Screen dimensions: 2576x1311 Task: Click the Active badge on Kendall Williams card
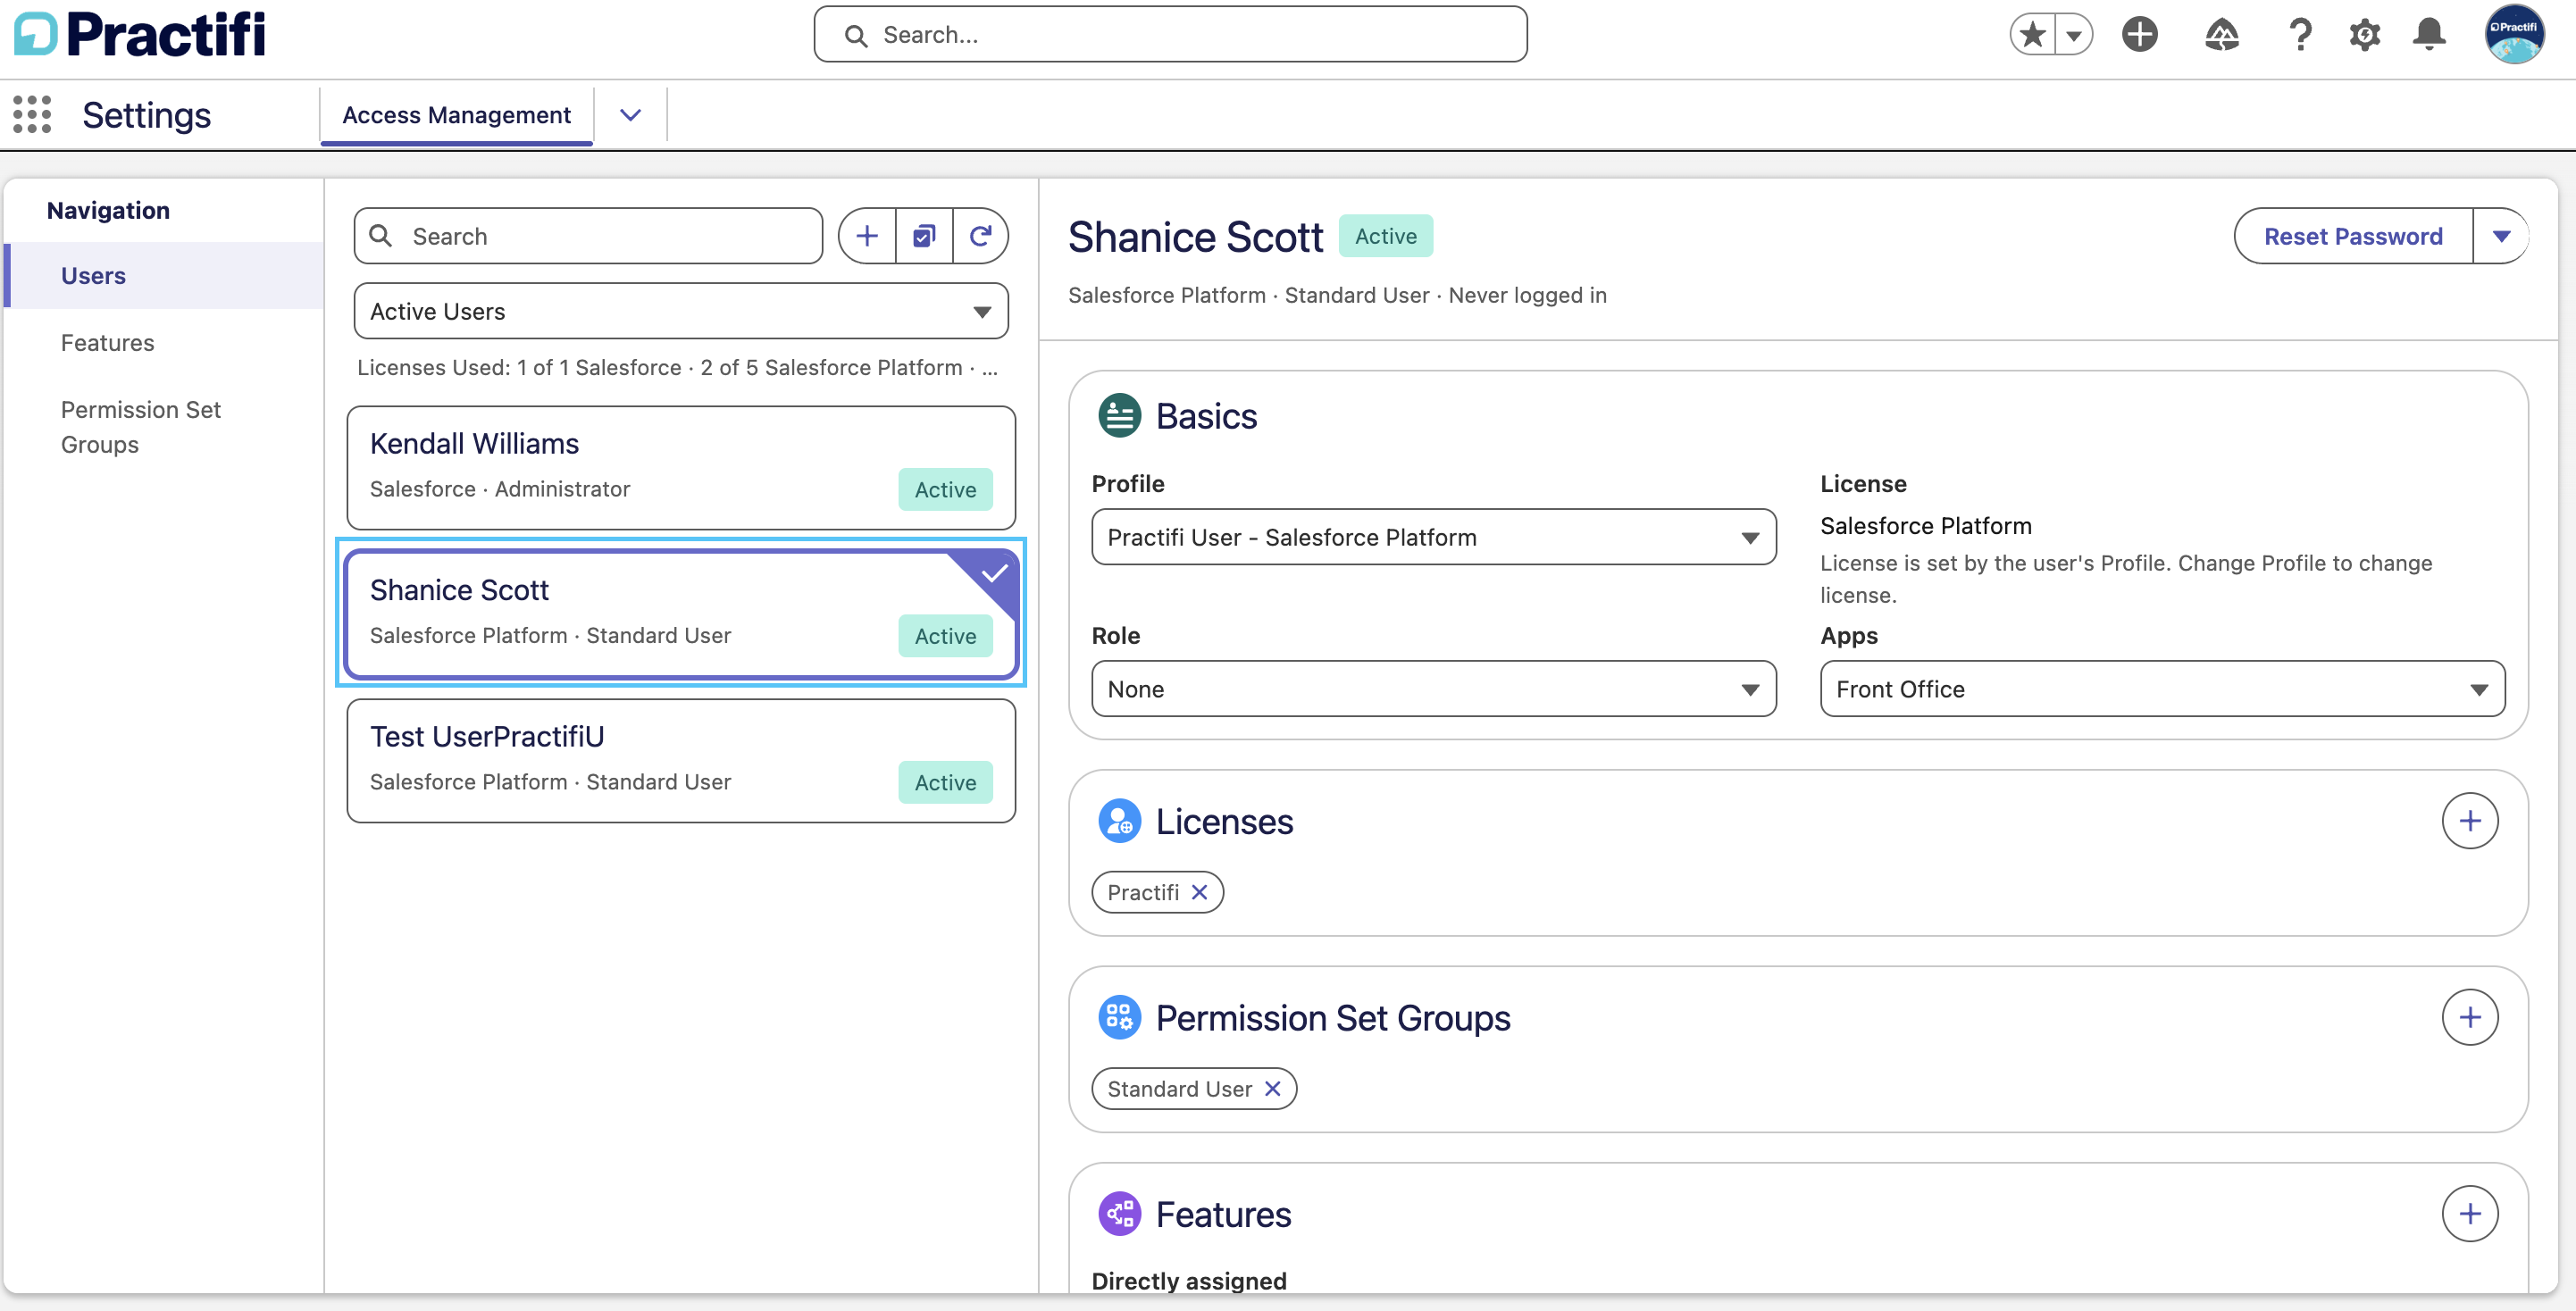tap(945, 489)
